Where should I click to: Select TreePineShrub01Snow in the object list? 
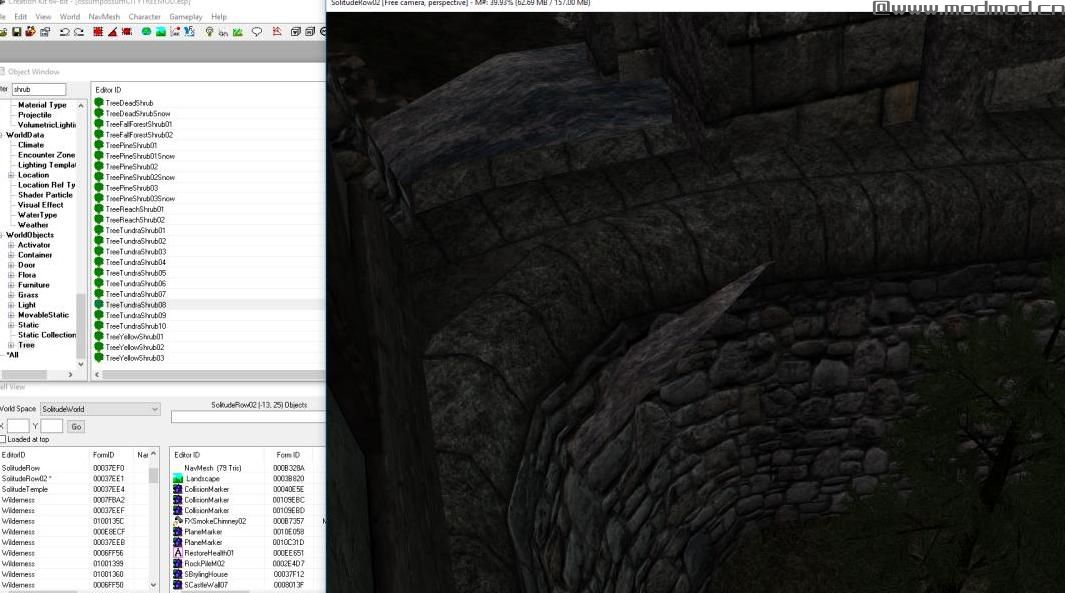click(140, 156)
